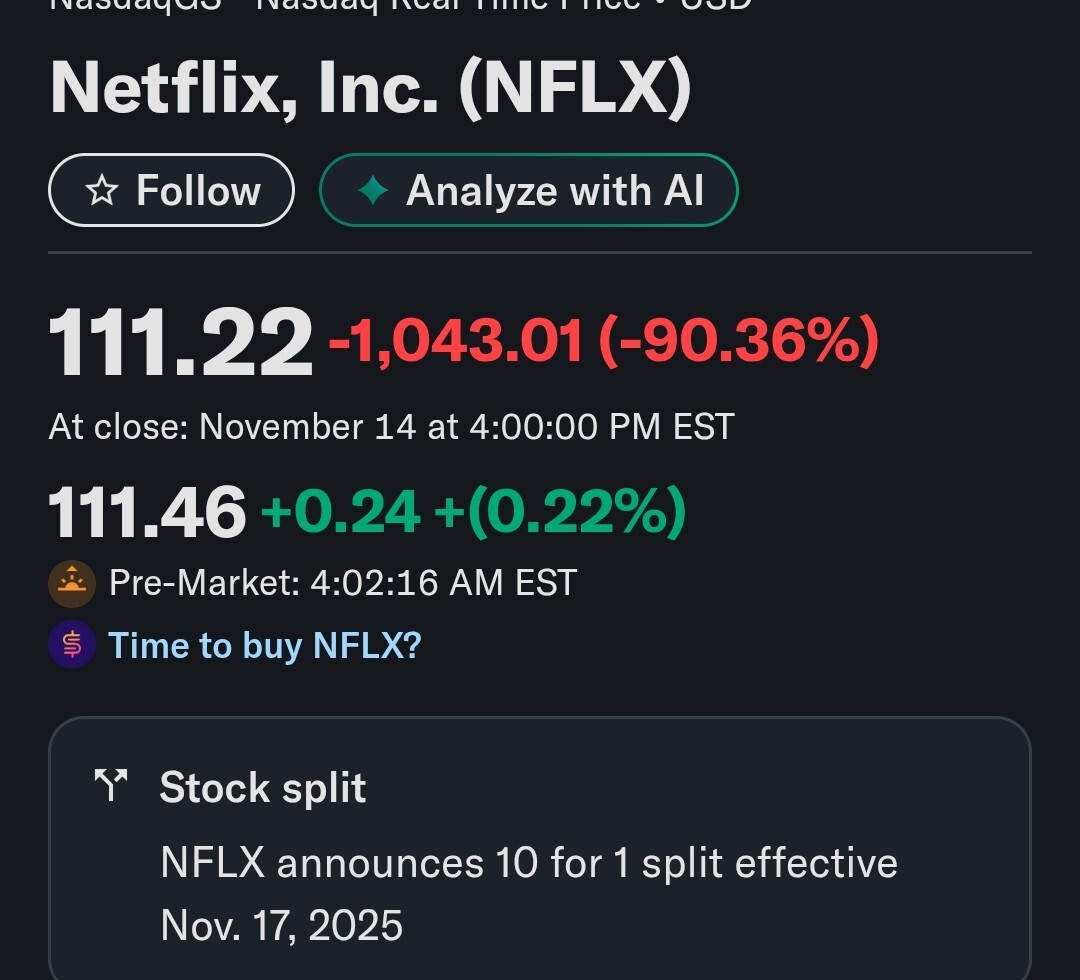Click the star icon in Follow button
The width and height of the screenshot is (1080, 980).
tap(102, 191)
